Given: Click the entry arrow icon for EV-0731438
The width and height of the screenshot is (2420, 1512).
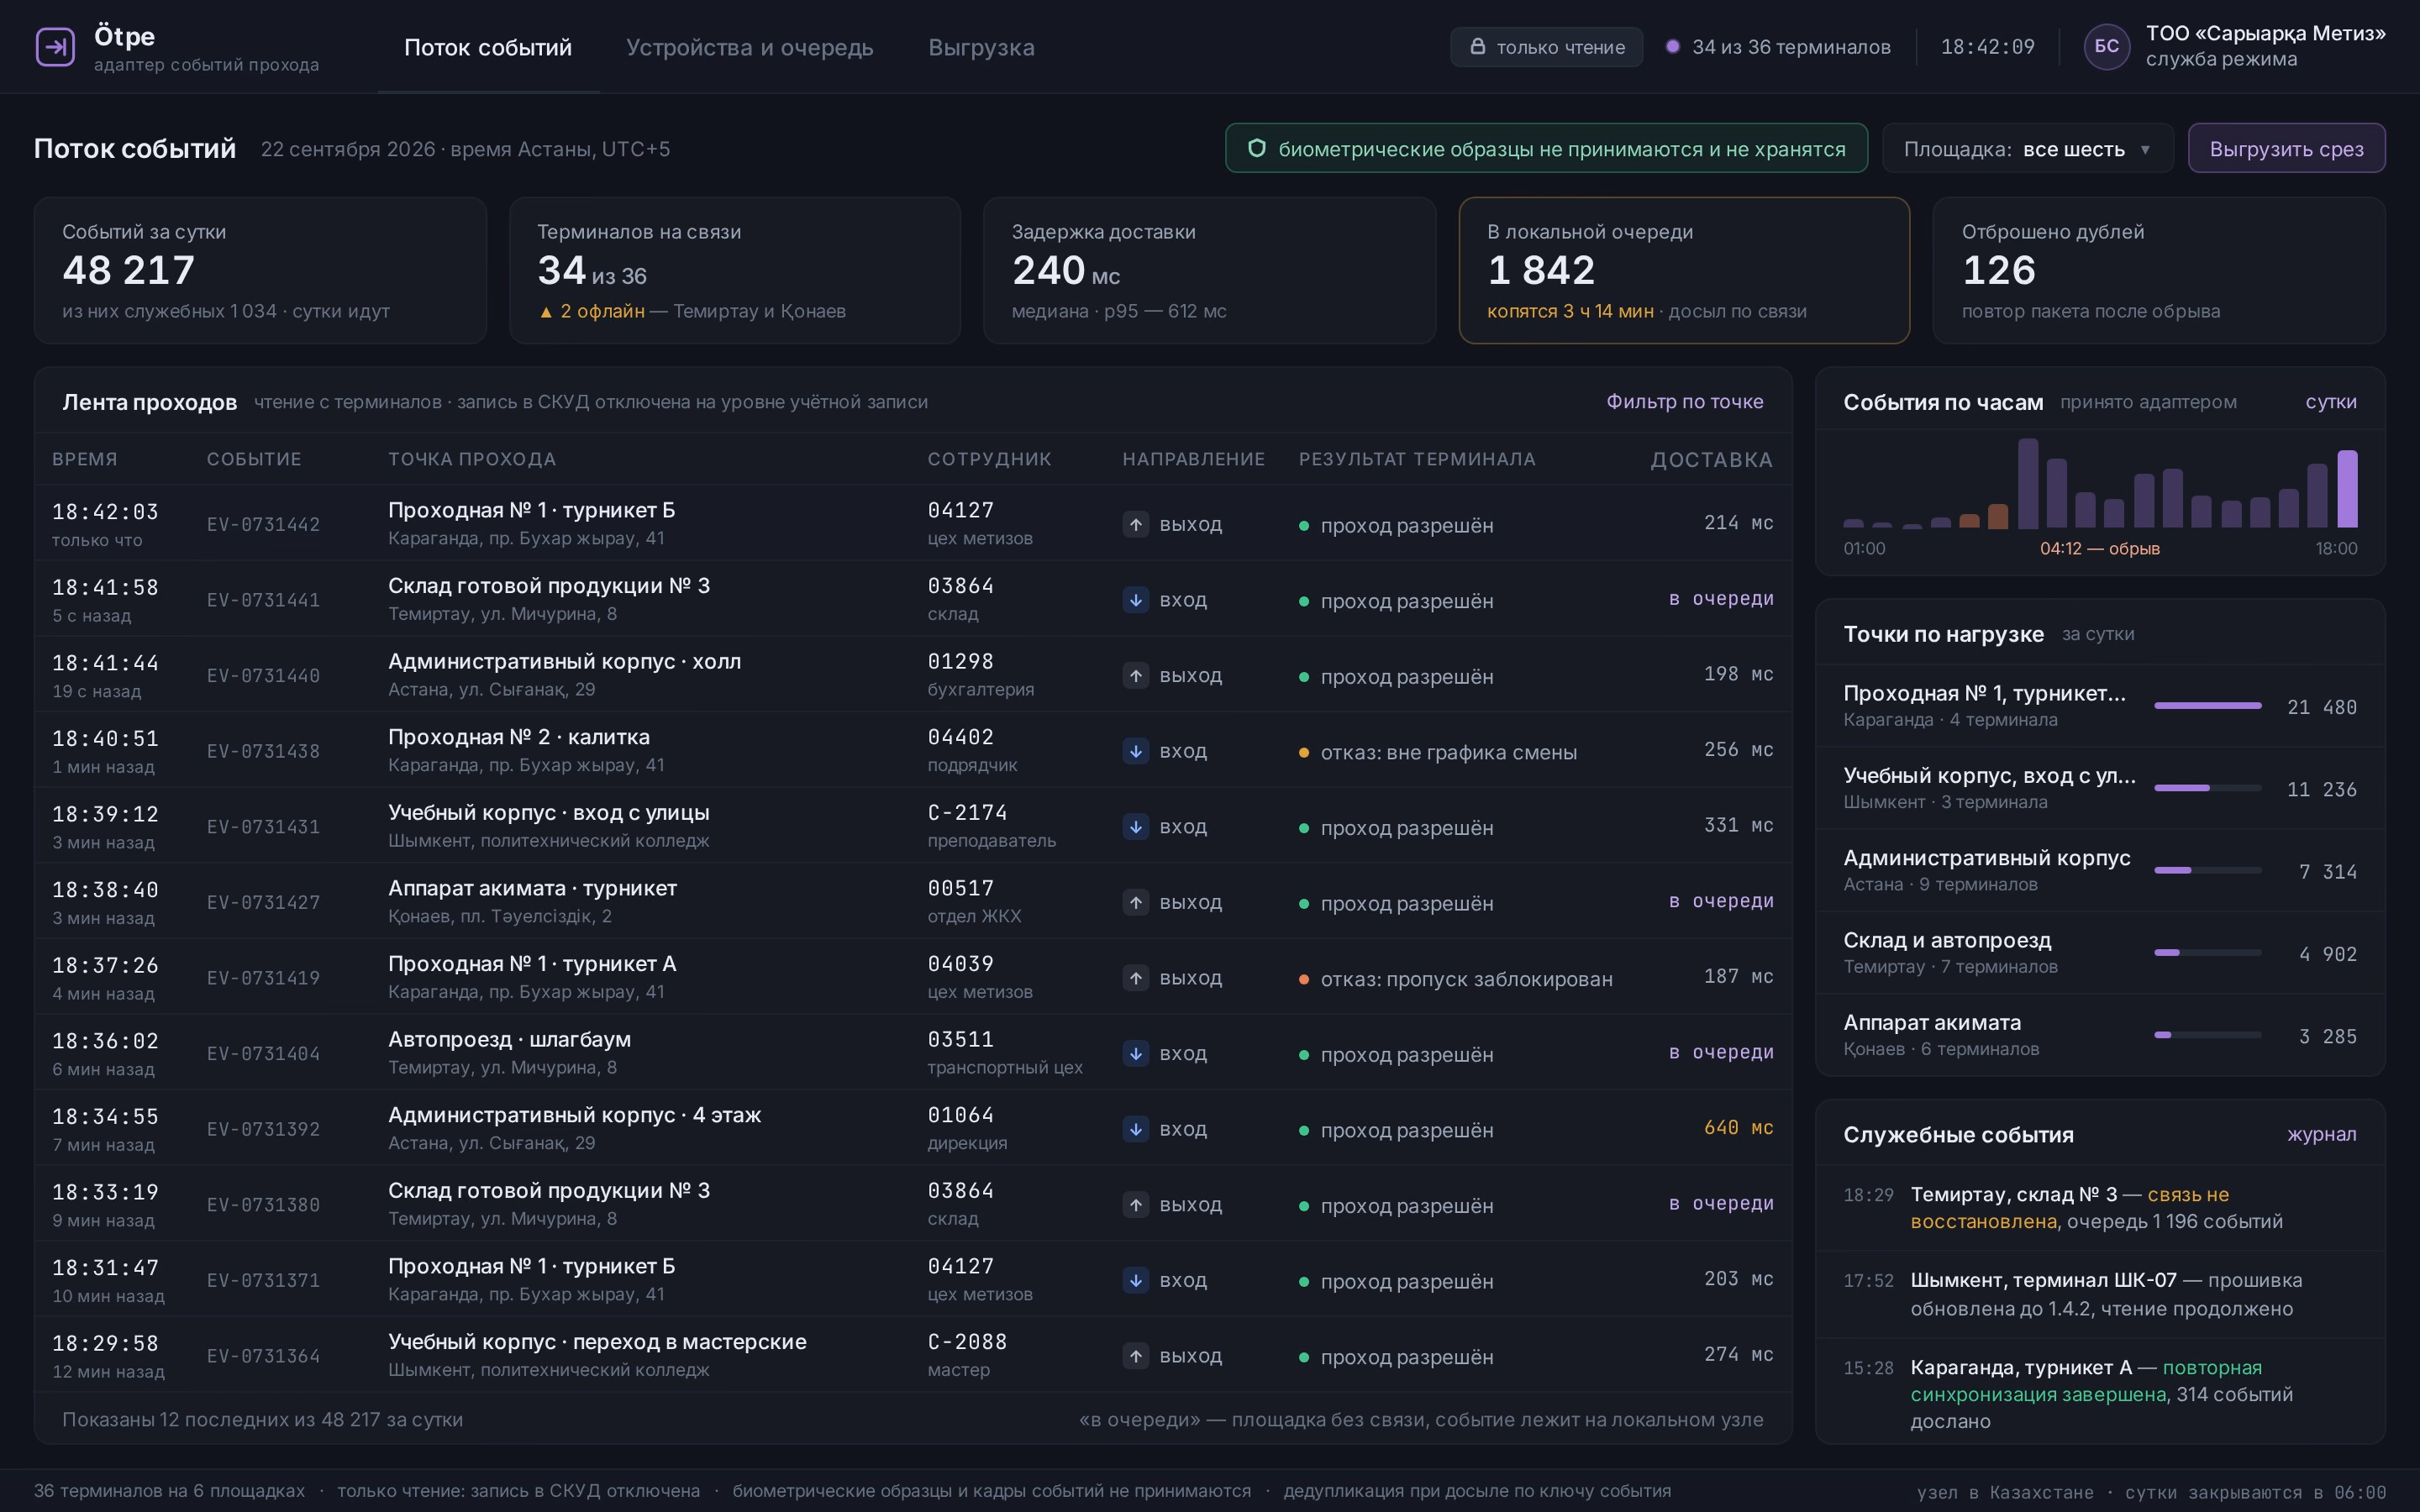Looking at the screenshot, I should pyautogui.click(x=1135, y=751).
